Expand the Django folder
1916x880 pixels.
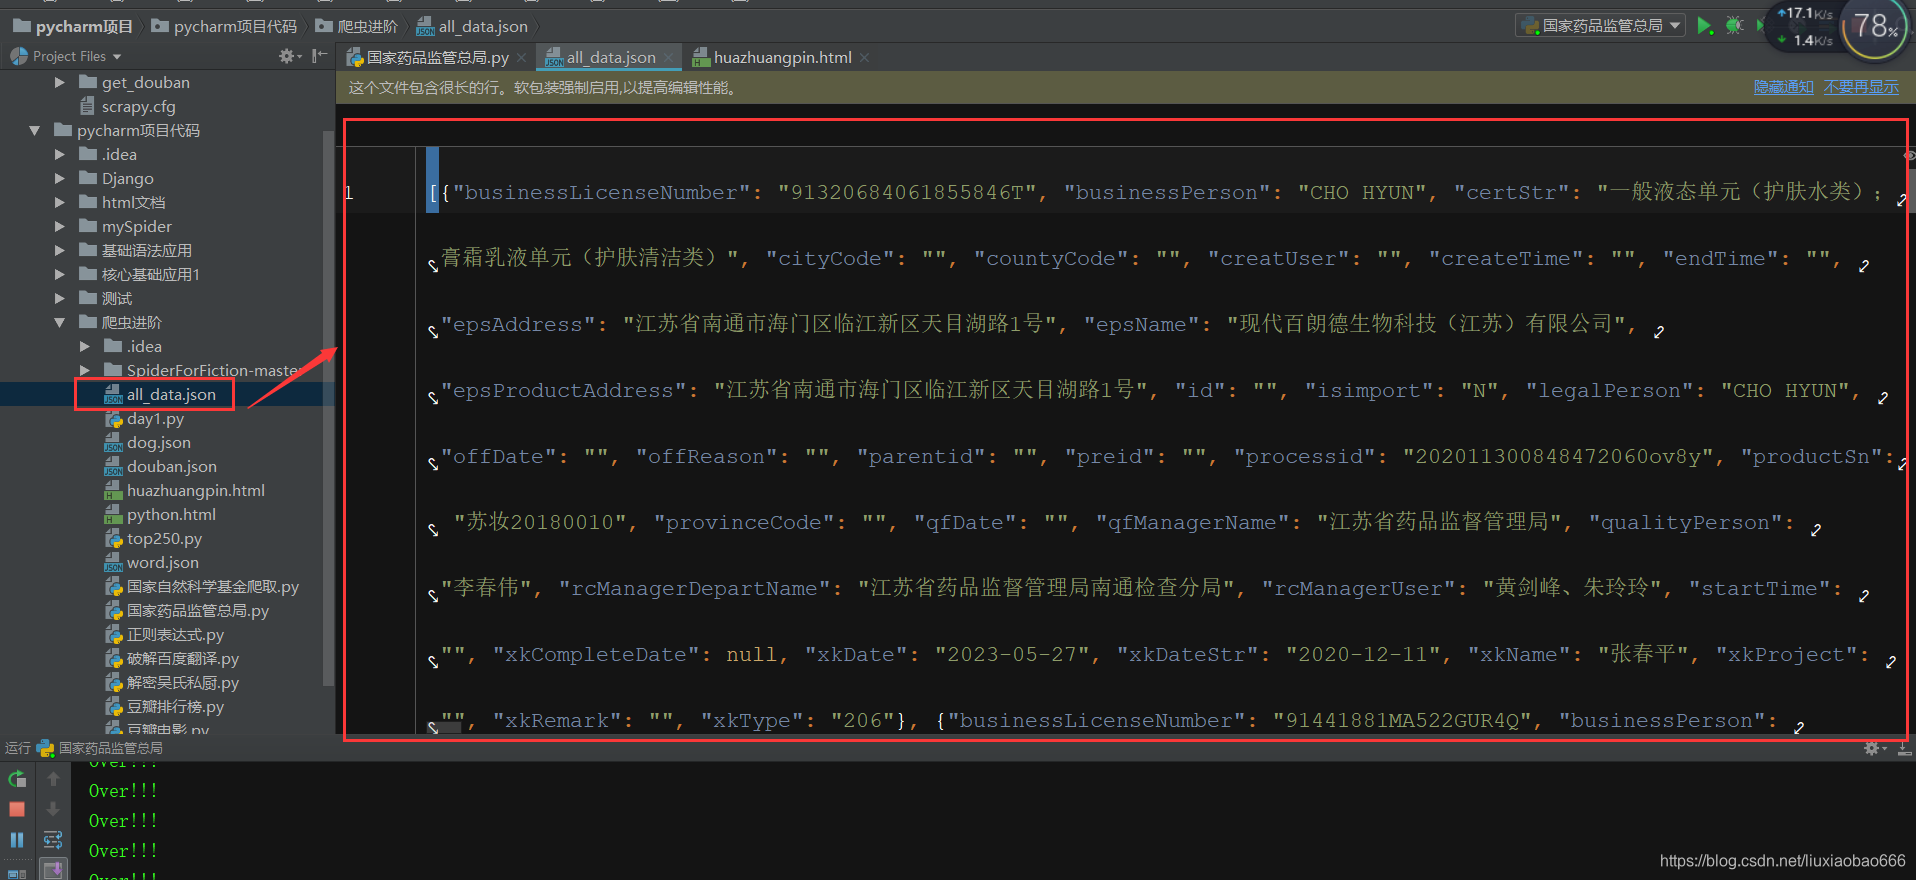[x=60, y=178]
